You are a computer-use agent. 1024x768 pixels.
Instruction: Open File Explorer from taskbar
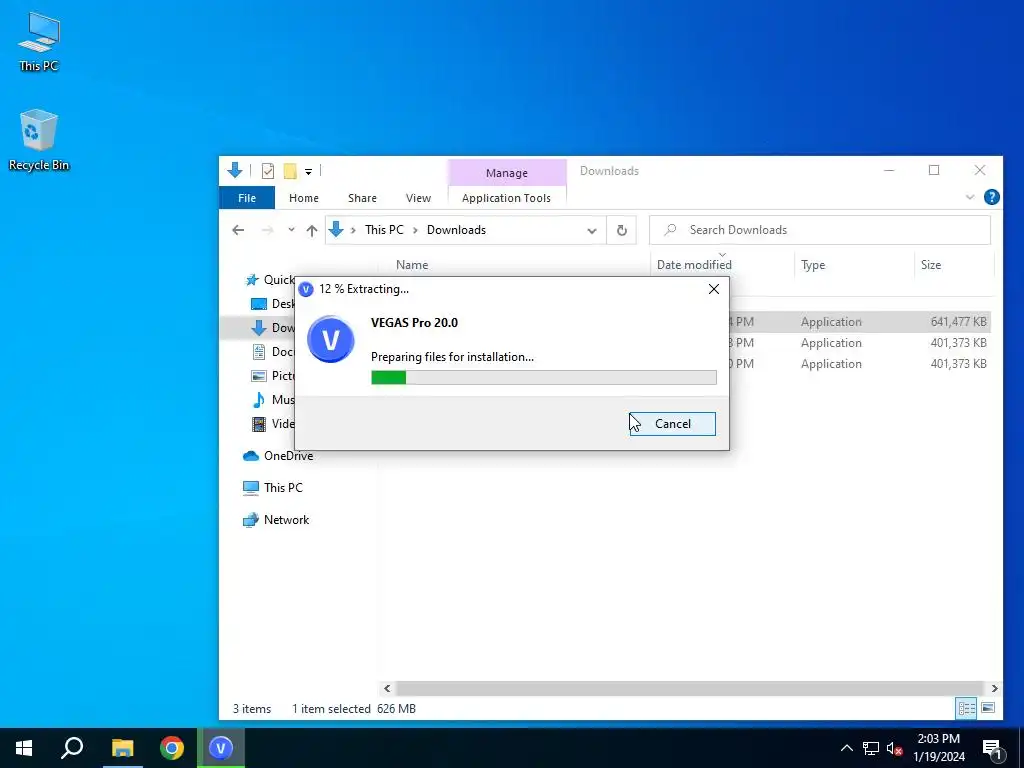coord(122,748)
